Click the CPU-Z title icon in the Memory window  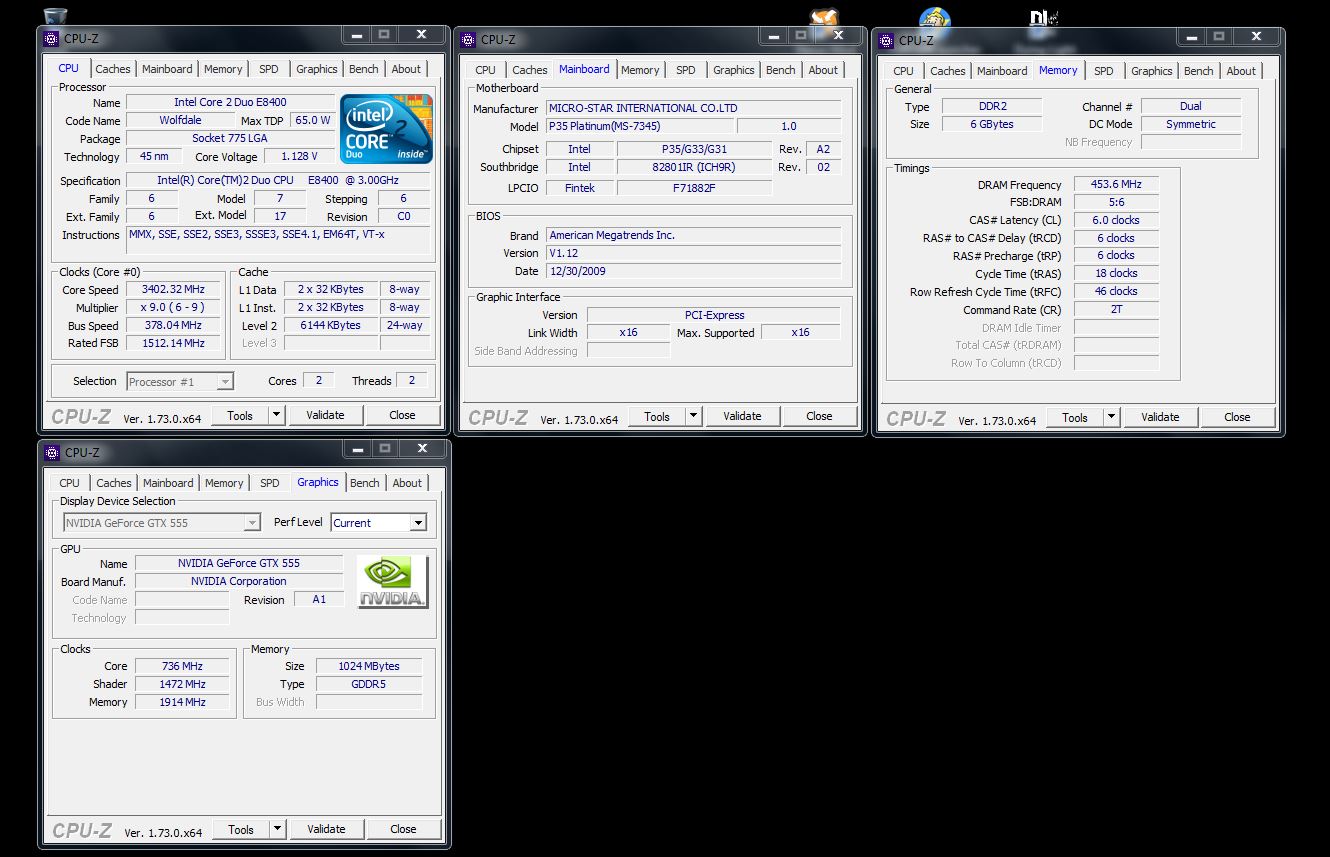(886, 40)
